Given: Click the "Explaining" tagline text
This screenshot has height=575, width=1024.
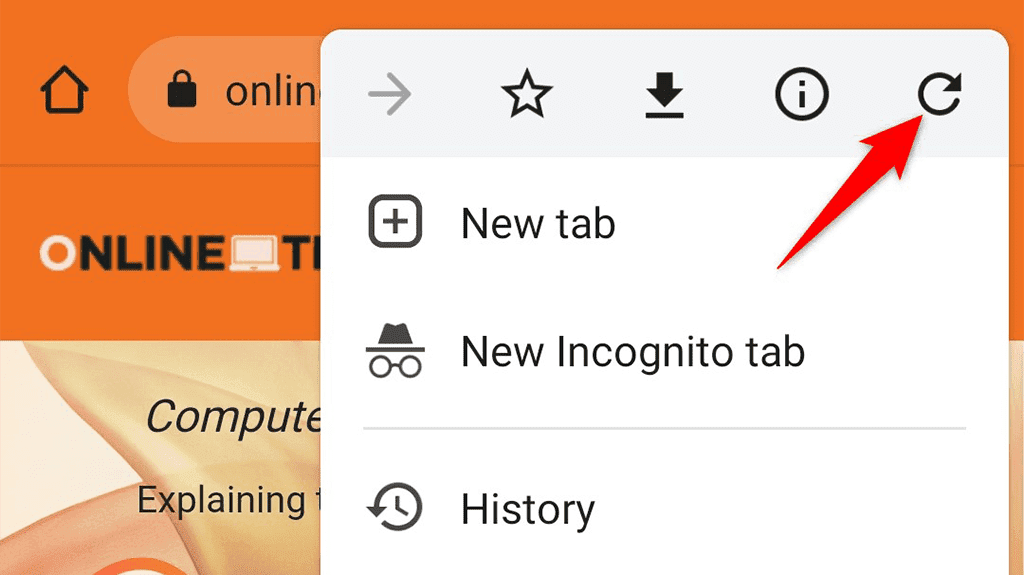Looking at the screenshot, I should [222, 499].
